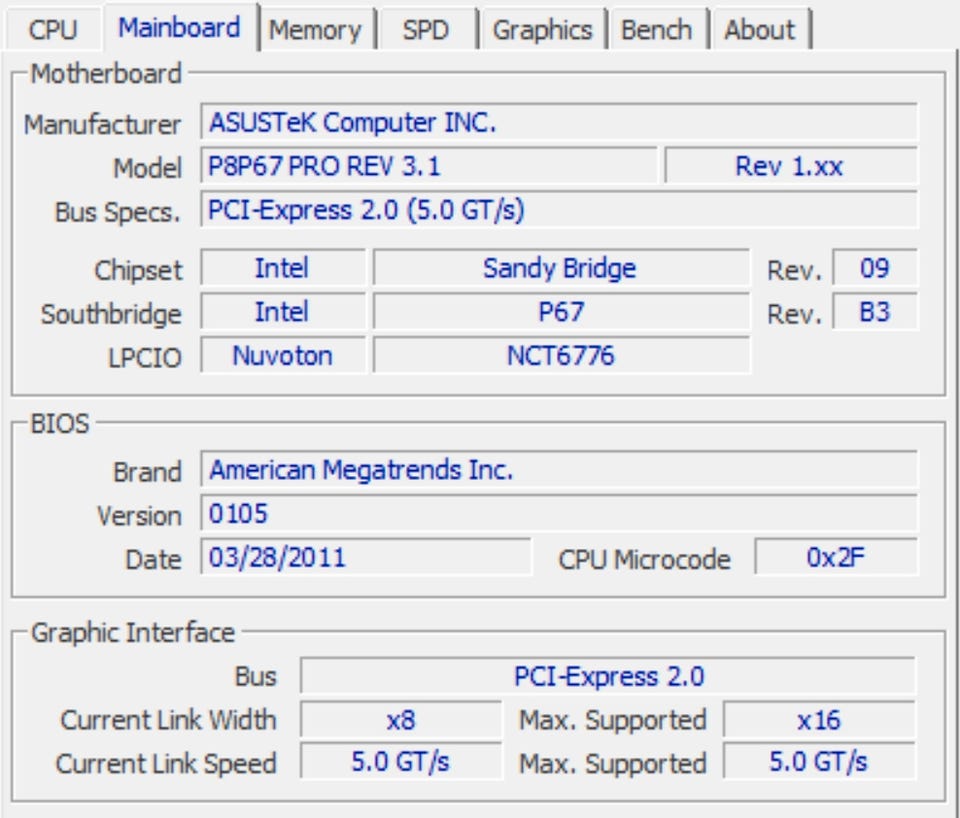The width and height of the screenshot is (960, 818).
Task: Click the P67 southbridge value
Action: [x=561, y=312]
